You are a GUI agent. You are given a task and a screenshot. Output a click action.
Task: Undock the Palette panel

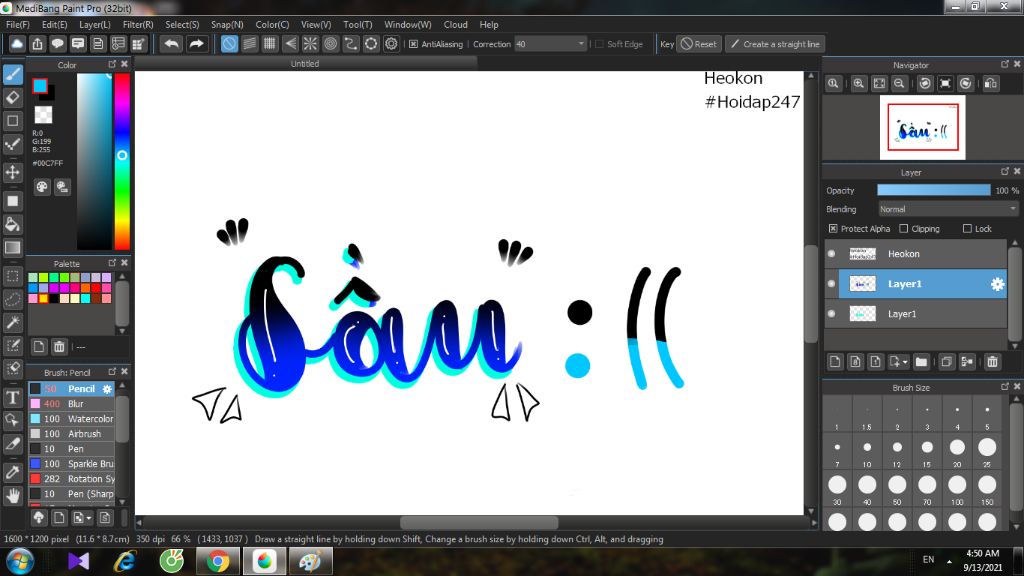click(x=112, y=263)
